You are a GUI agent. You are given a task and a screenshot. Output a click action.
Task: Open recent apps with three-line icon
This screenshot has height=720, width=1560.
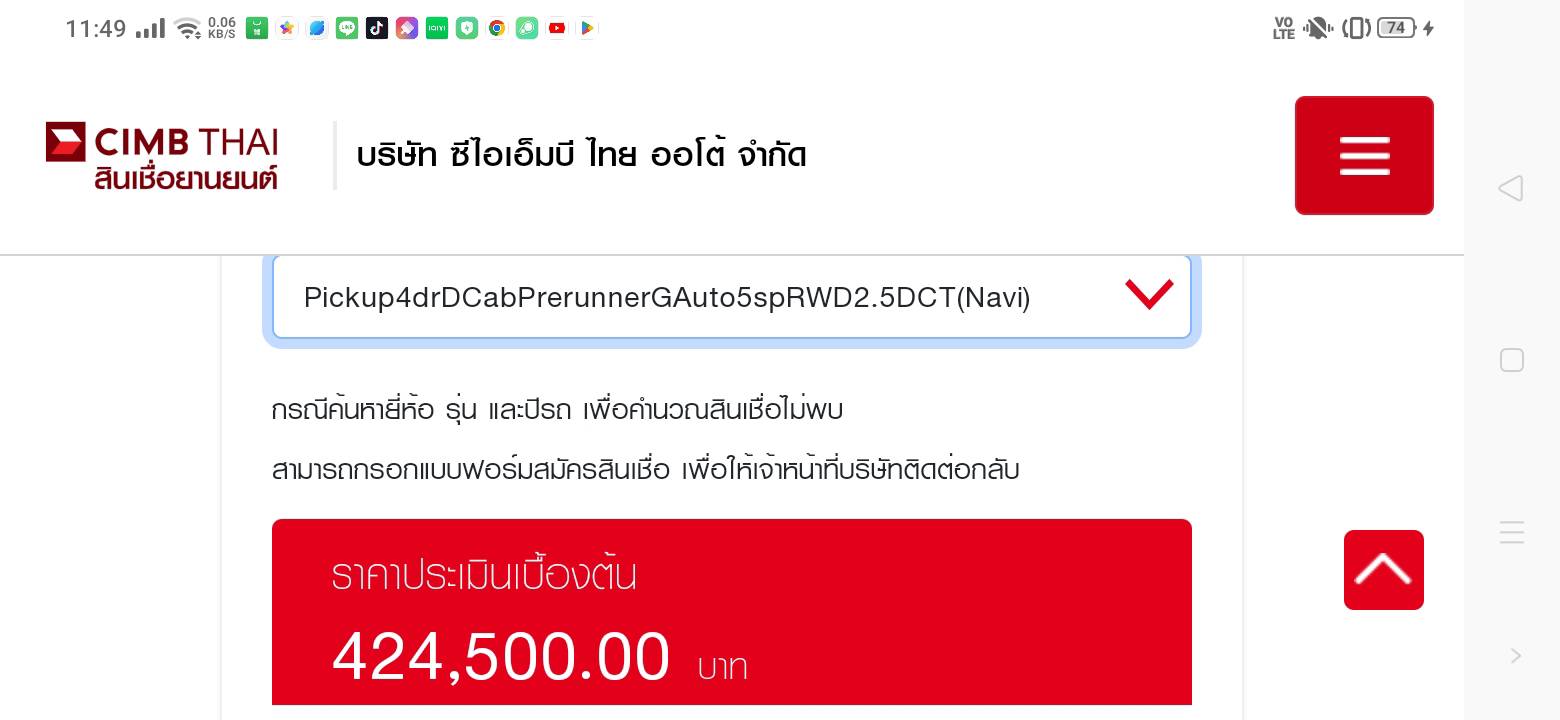(1511, 532)
